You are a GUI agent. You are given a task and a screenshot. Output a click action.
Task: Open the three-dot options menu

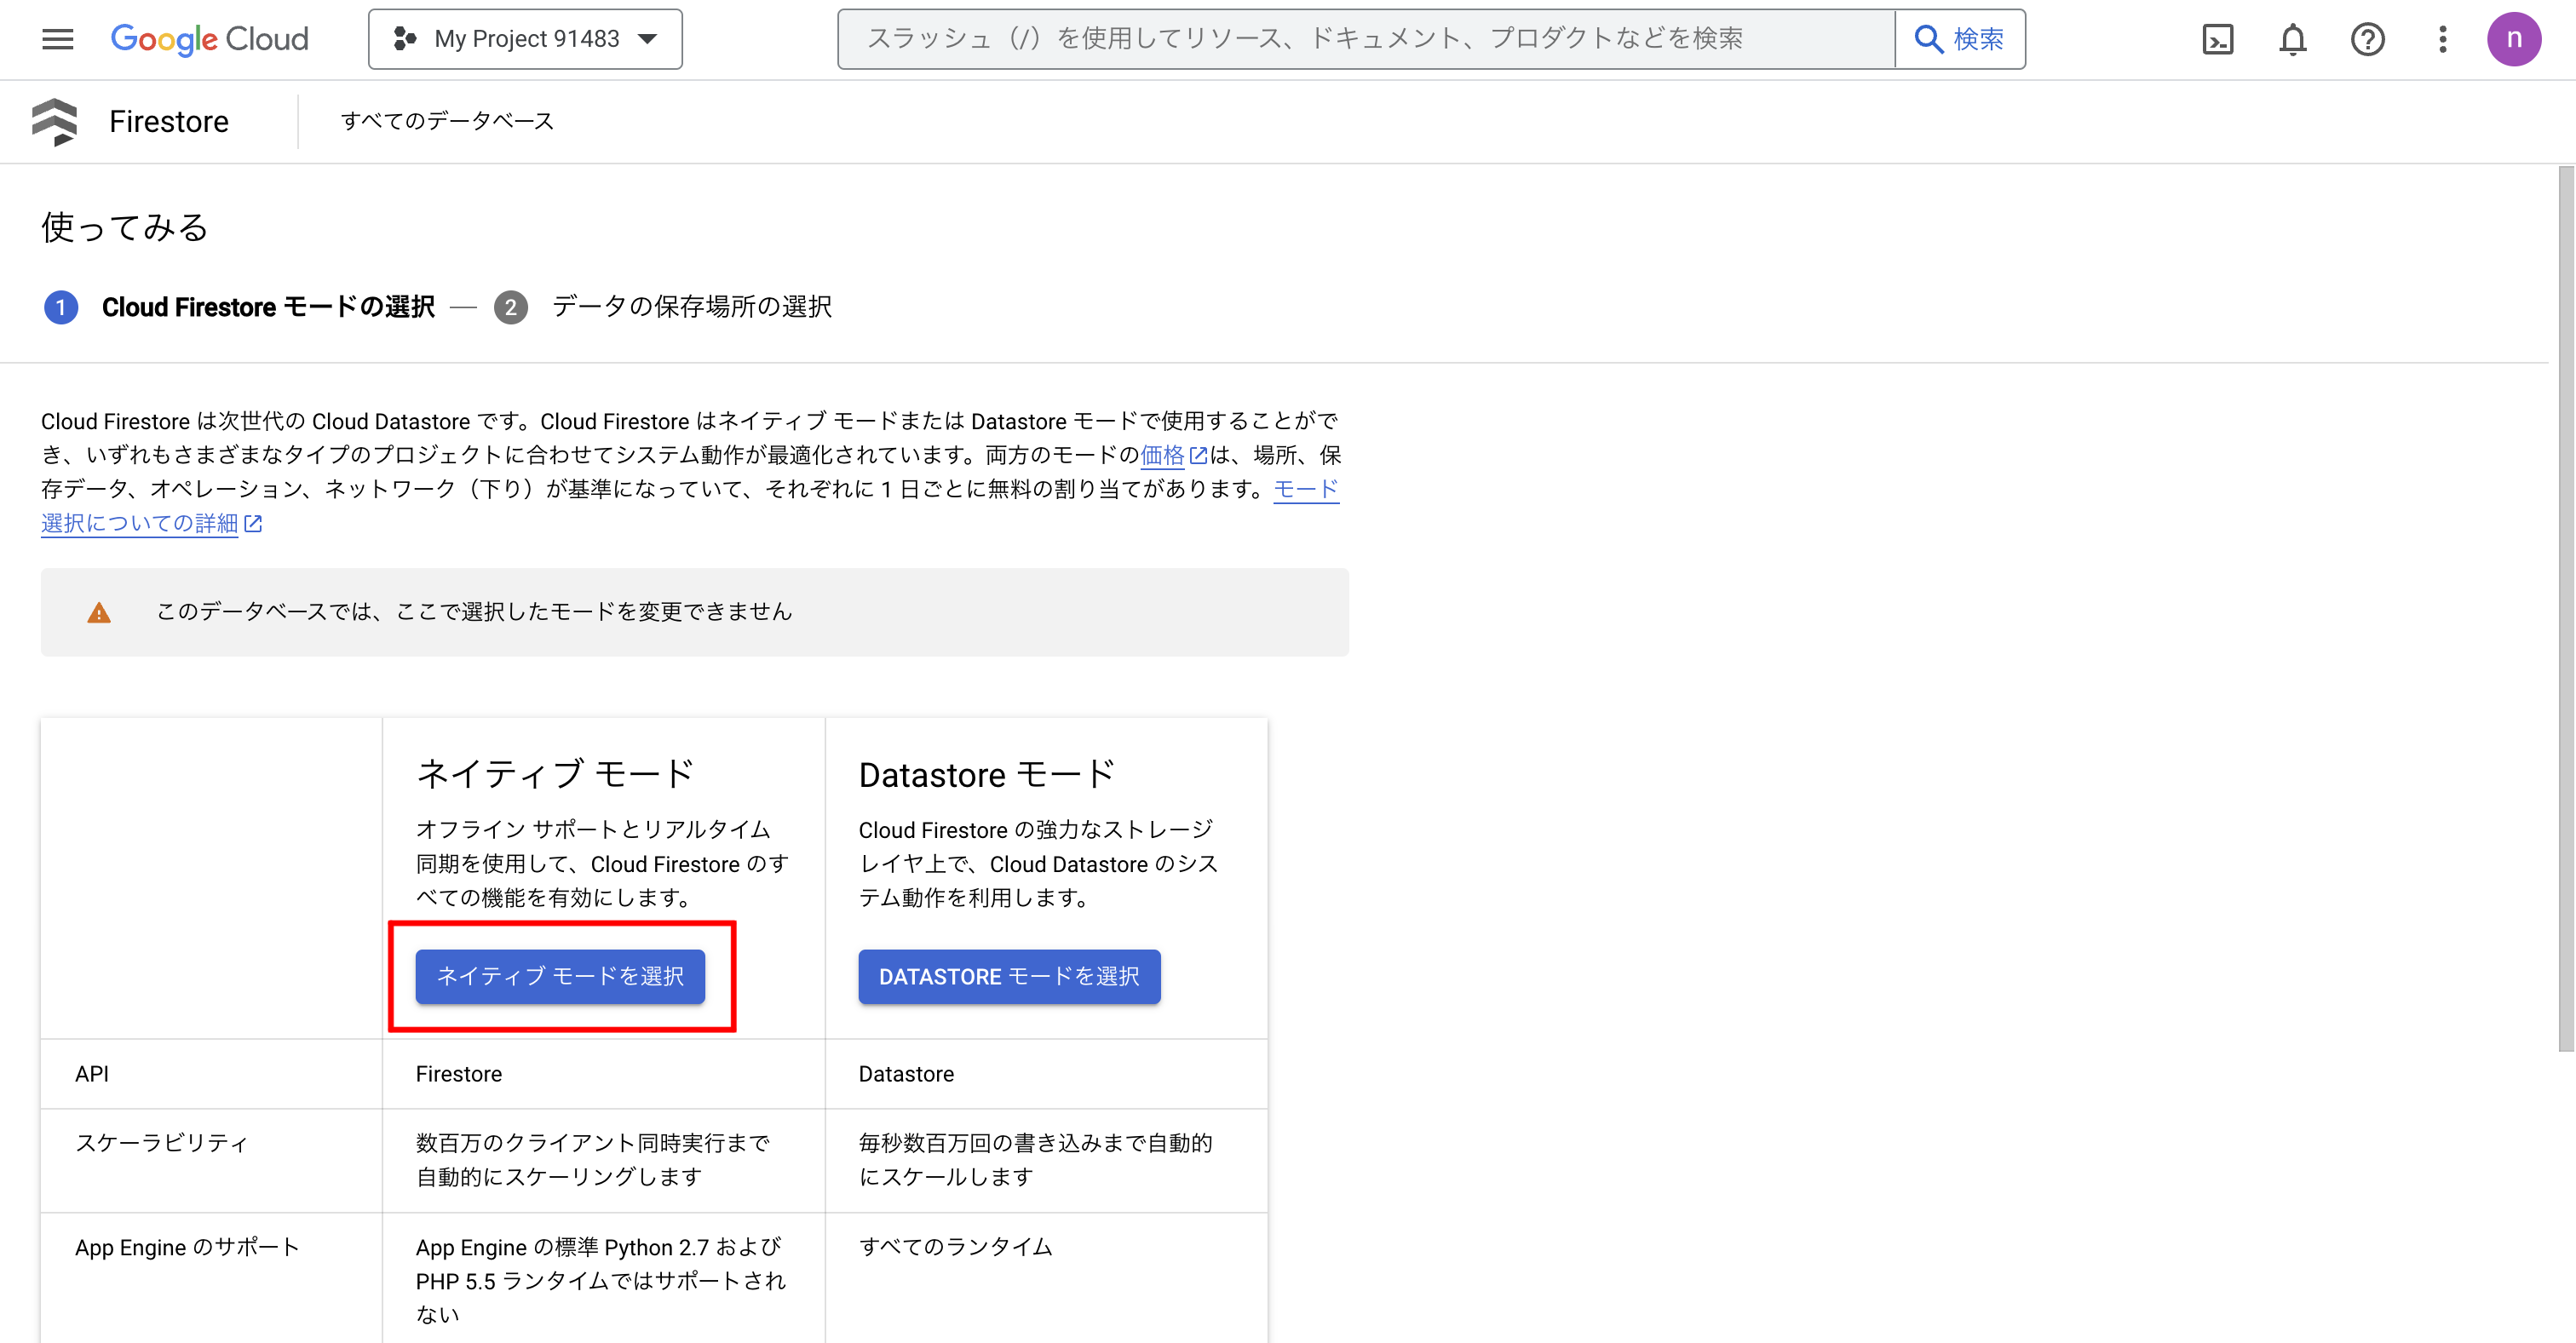(2441, 39)
